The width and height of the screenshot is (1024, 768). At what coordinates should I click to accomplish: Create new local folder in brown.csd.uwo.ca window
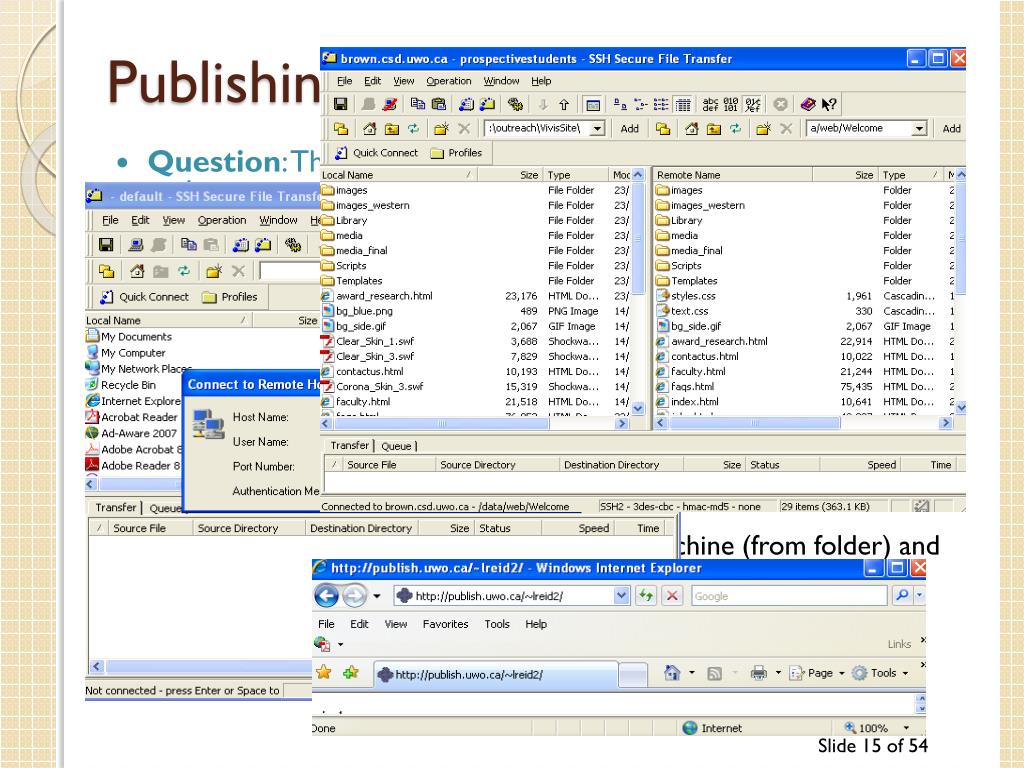tap(441, 129)
